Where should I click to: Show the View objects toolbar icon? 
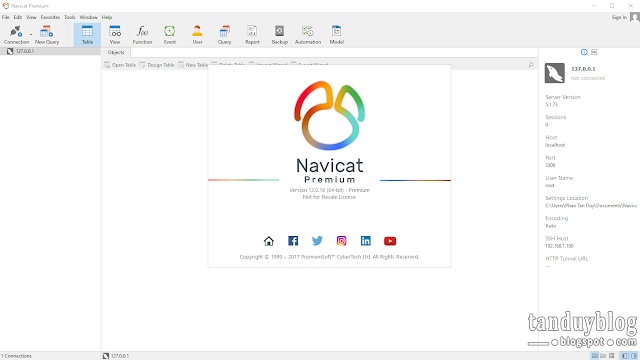click(x=115, y=35)
